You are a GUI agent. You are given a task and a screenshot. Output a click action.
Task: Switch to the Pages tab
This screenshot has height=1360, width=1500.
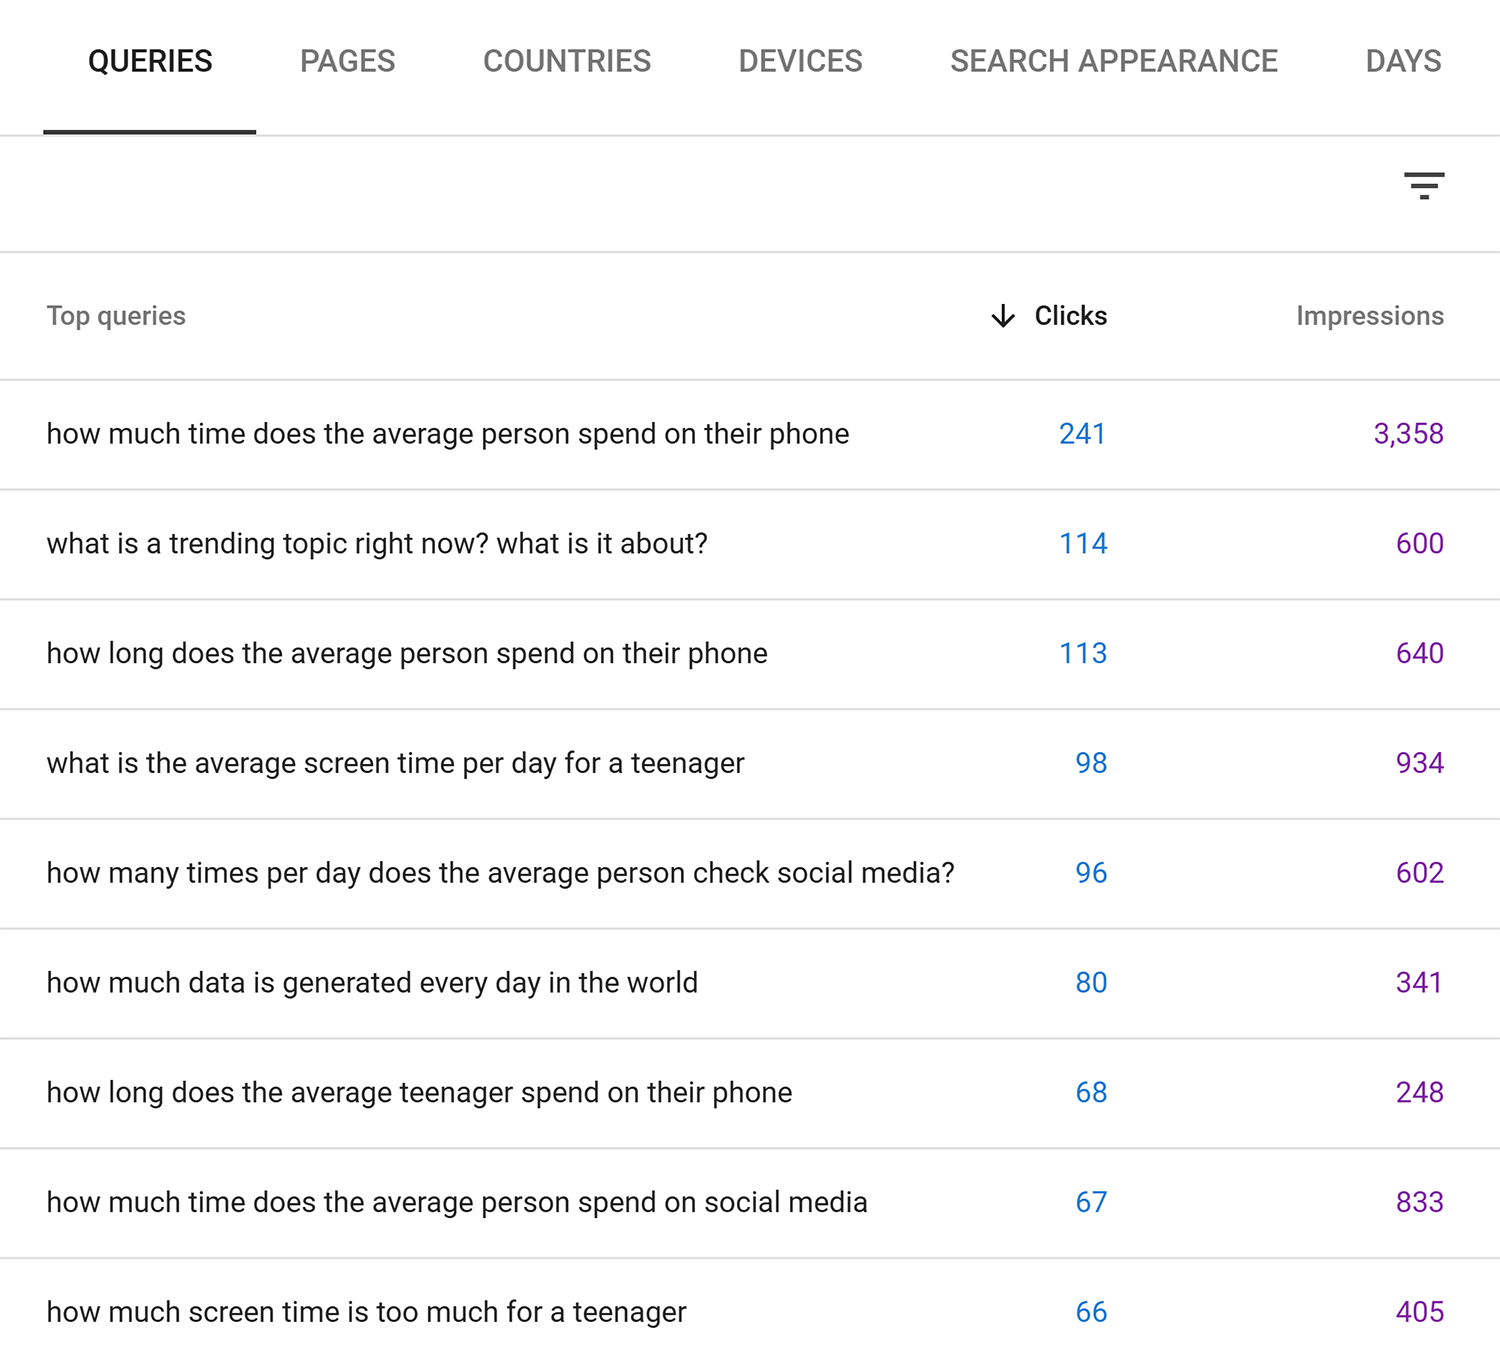point(348,61)
